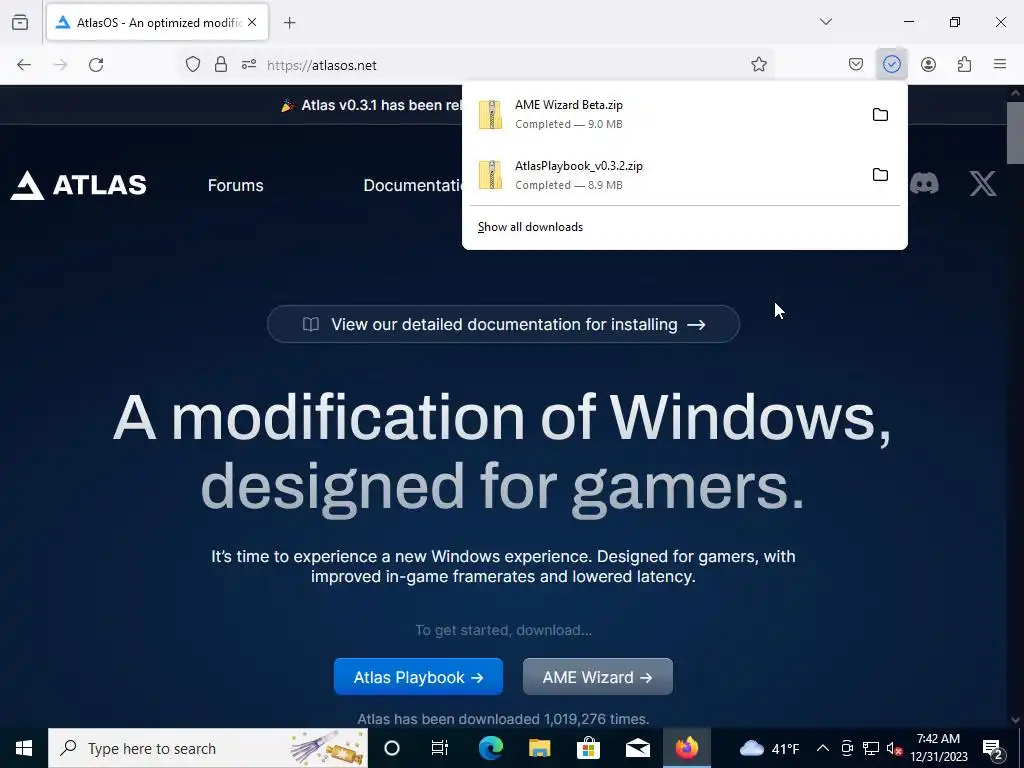Open muted volume tray icon
Screen dimensions: 1024x768
[894, 748]
